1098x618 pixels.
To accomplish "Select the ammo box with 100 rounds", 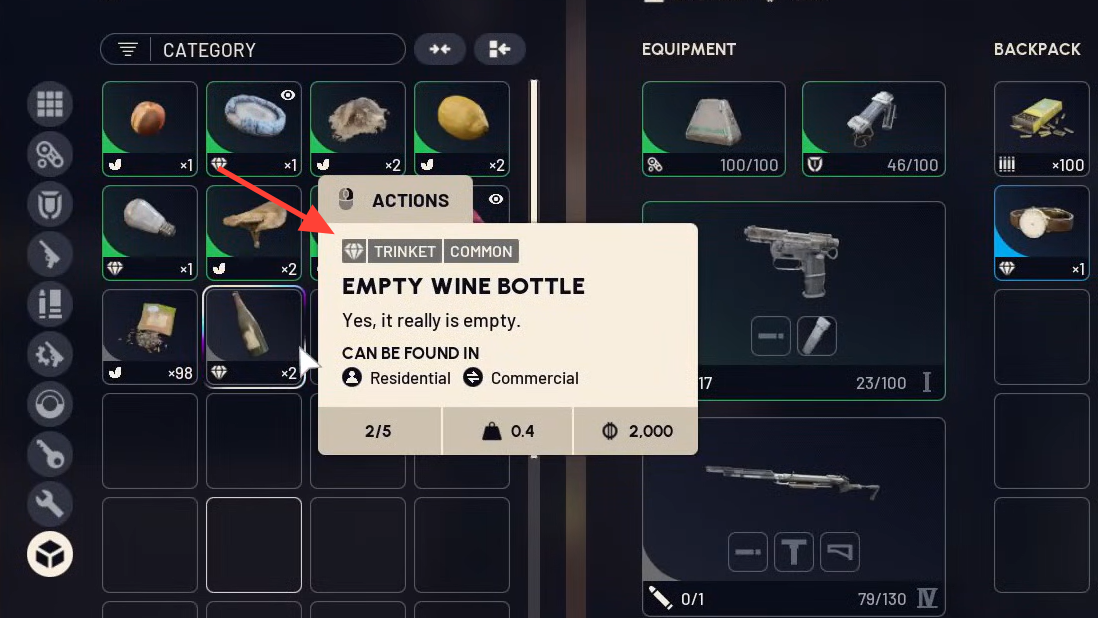I will tap(1041, 129).
